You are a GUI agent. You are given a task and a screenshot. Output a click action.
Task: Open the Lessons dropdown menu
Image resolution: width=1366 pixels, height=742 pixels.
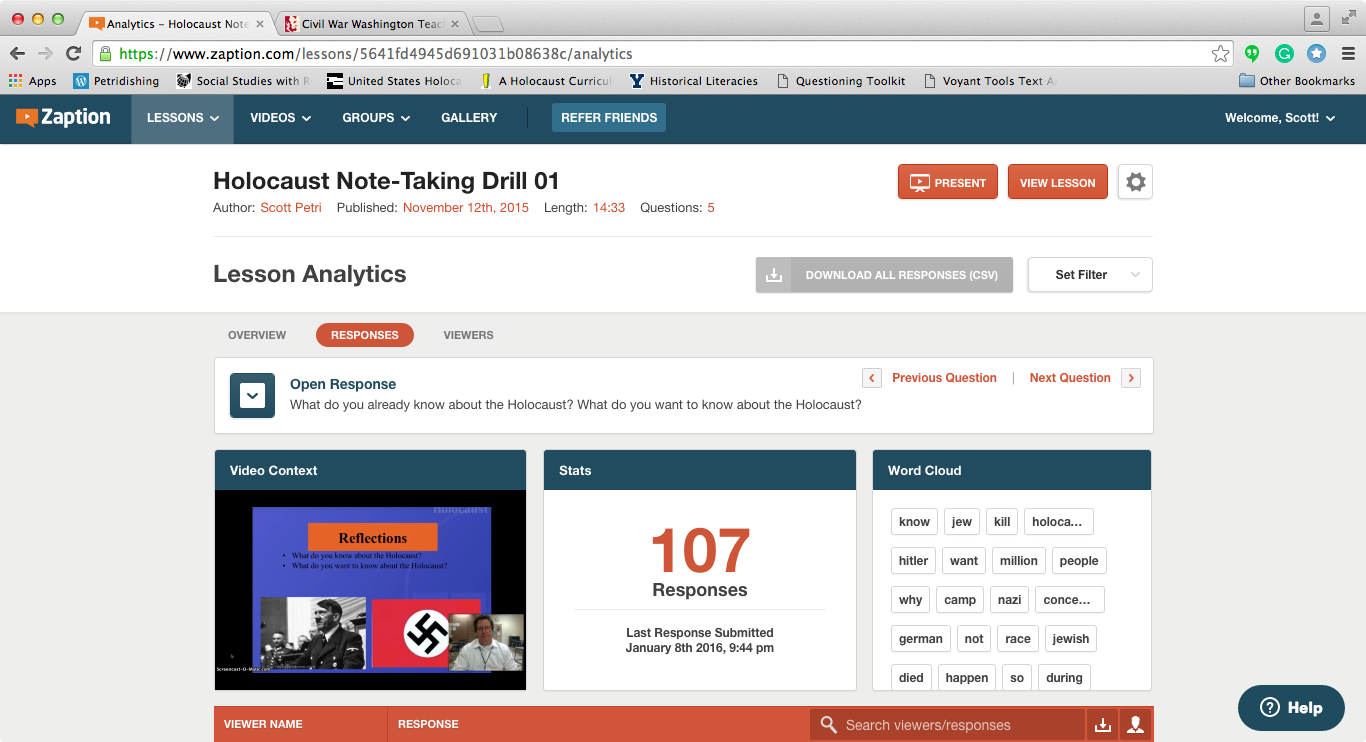pyautogui.click(x=183, y=118)
